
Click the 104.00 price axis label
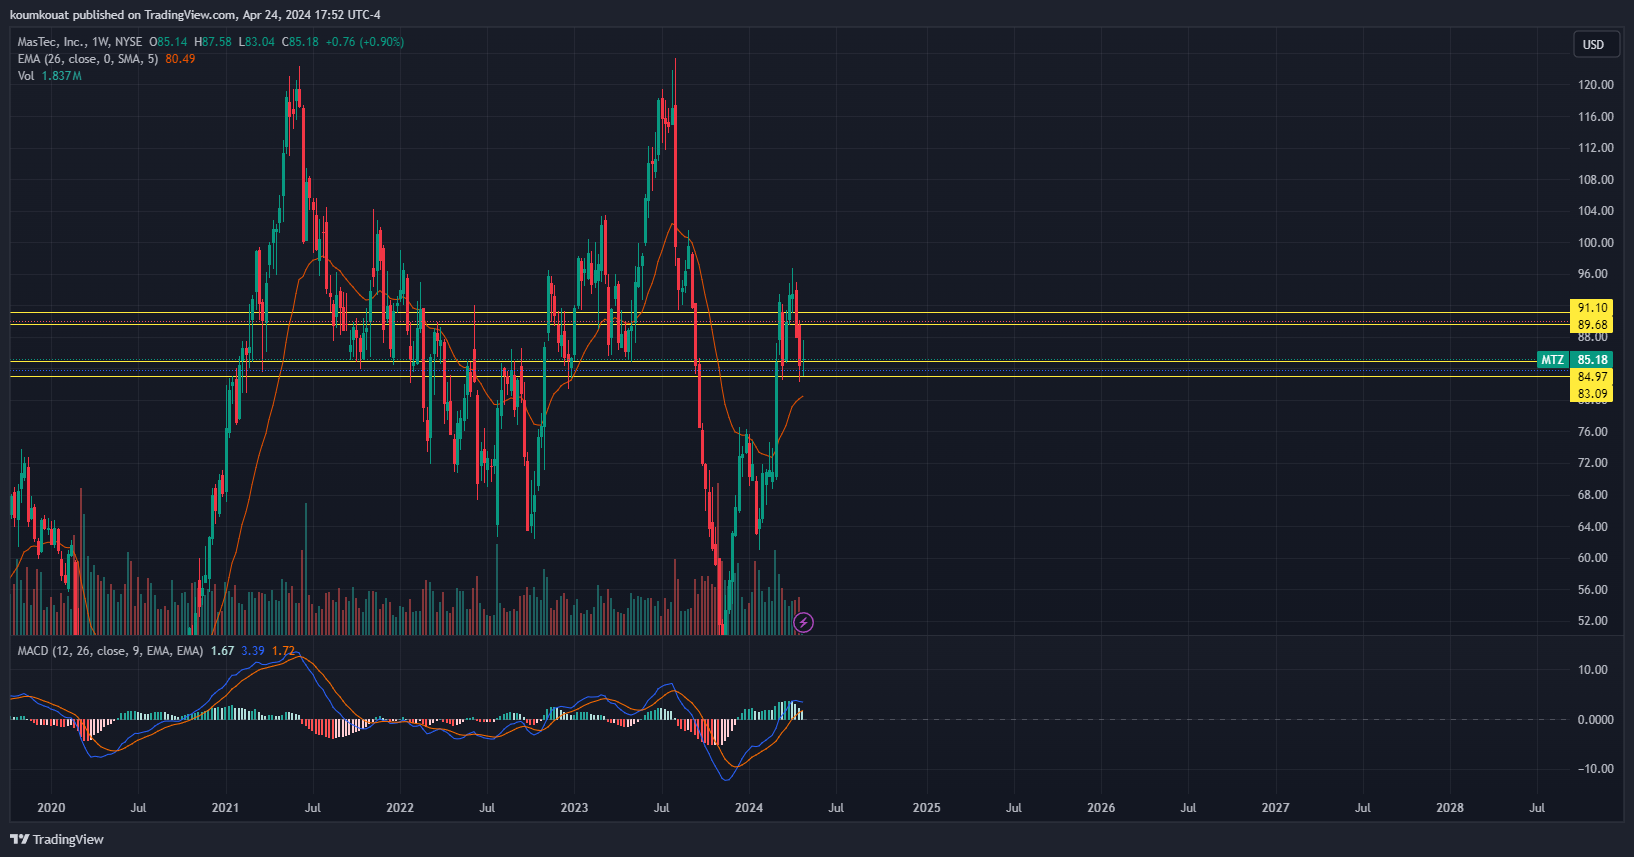click(x=1596, y=211)
